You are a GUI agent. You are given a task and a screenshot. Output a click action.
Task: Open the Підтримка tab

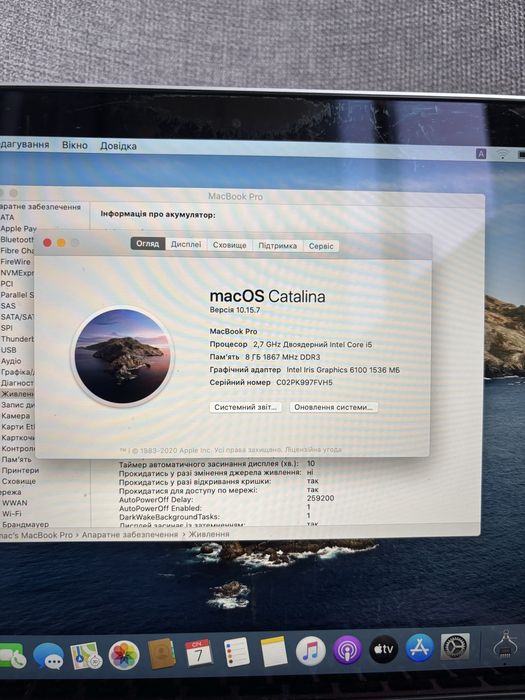[278, 246]
